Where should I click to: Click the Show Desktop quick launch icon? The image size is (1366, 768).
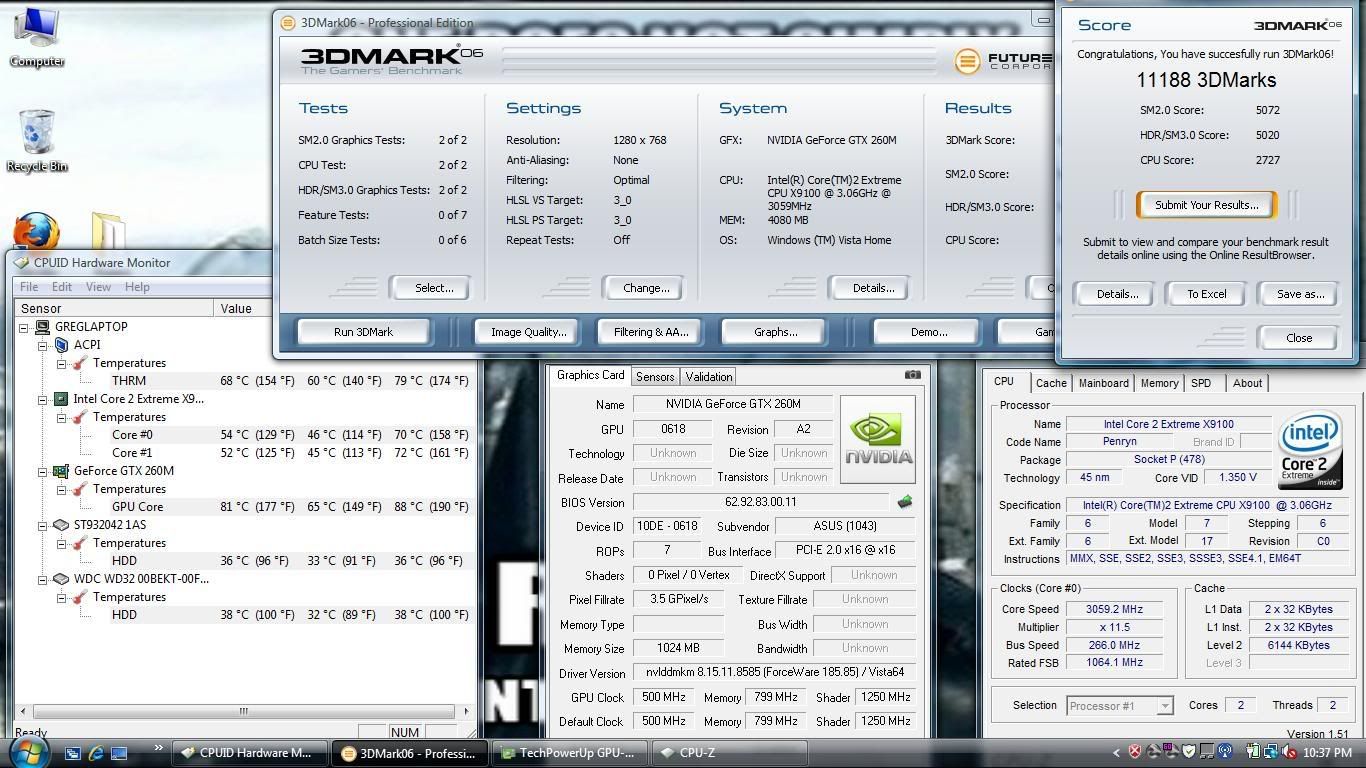click(x=119, y=753)
